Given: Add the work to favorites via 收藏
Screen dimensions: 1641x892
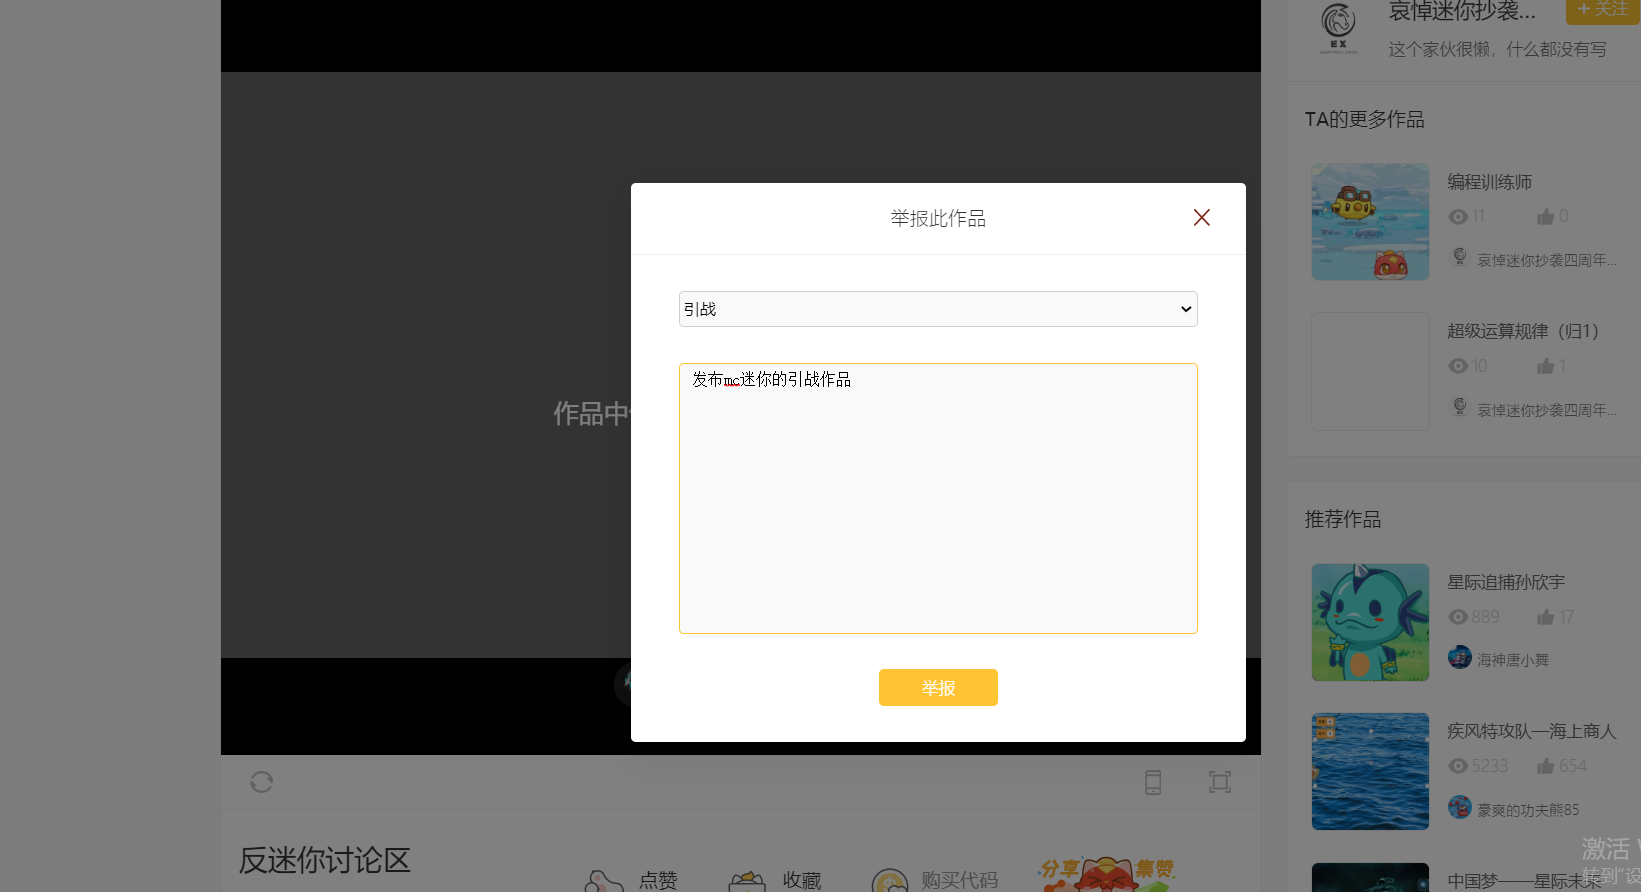Looking at the screenshot, I should [776, 880].
